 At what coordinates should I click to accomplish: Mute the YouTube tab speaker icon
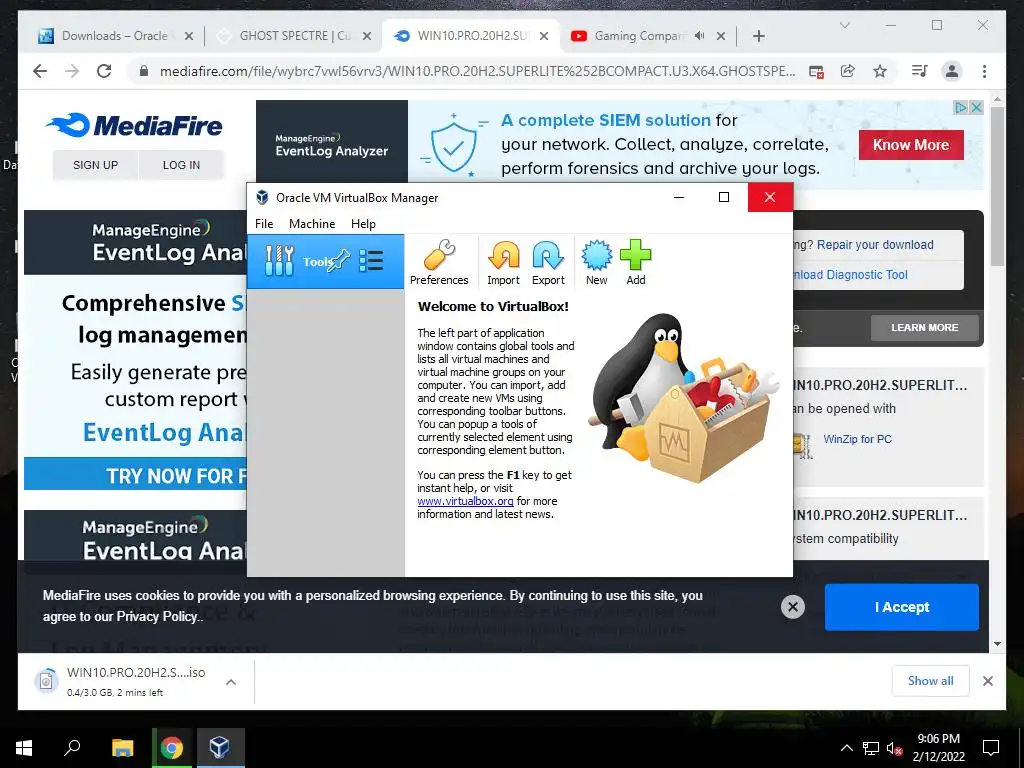pos(699,36)
